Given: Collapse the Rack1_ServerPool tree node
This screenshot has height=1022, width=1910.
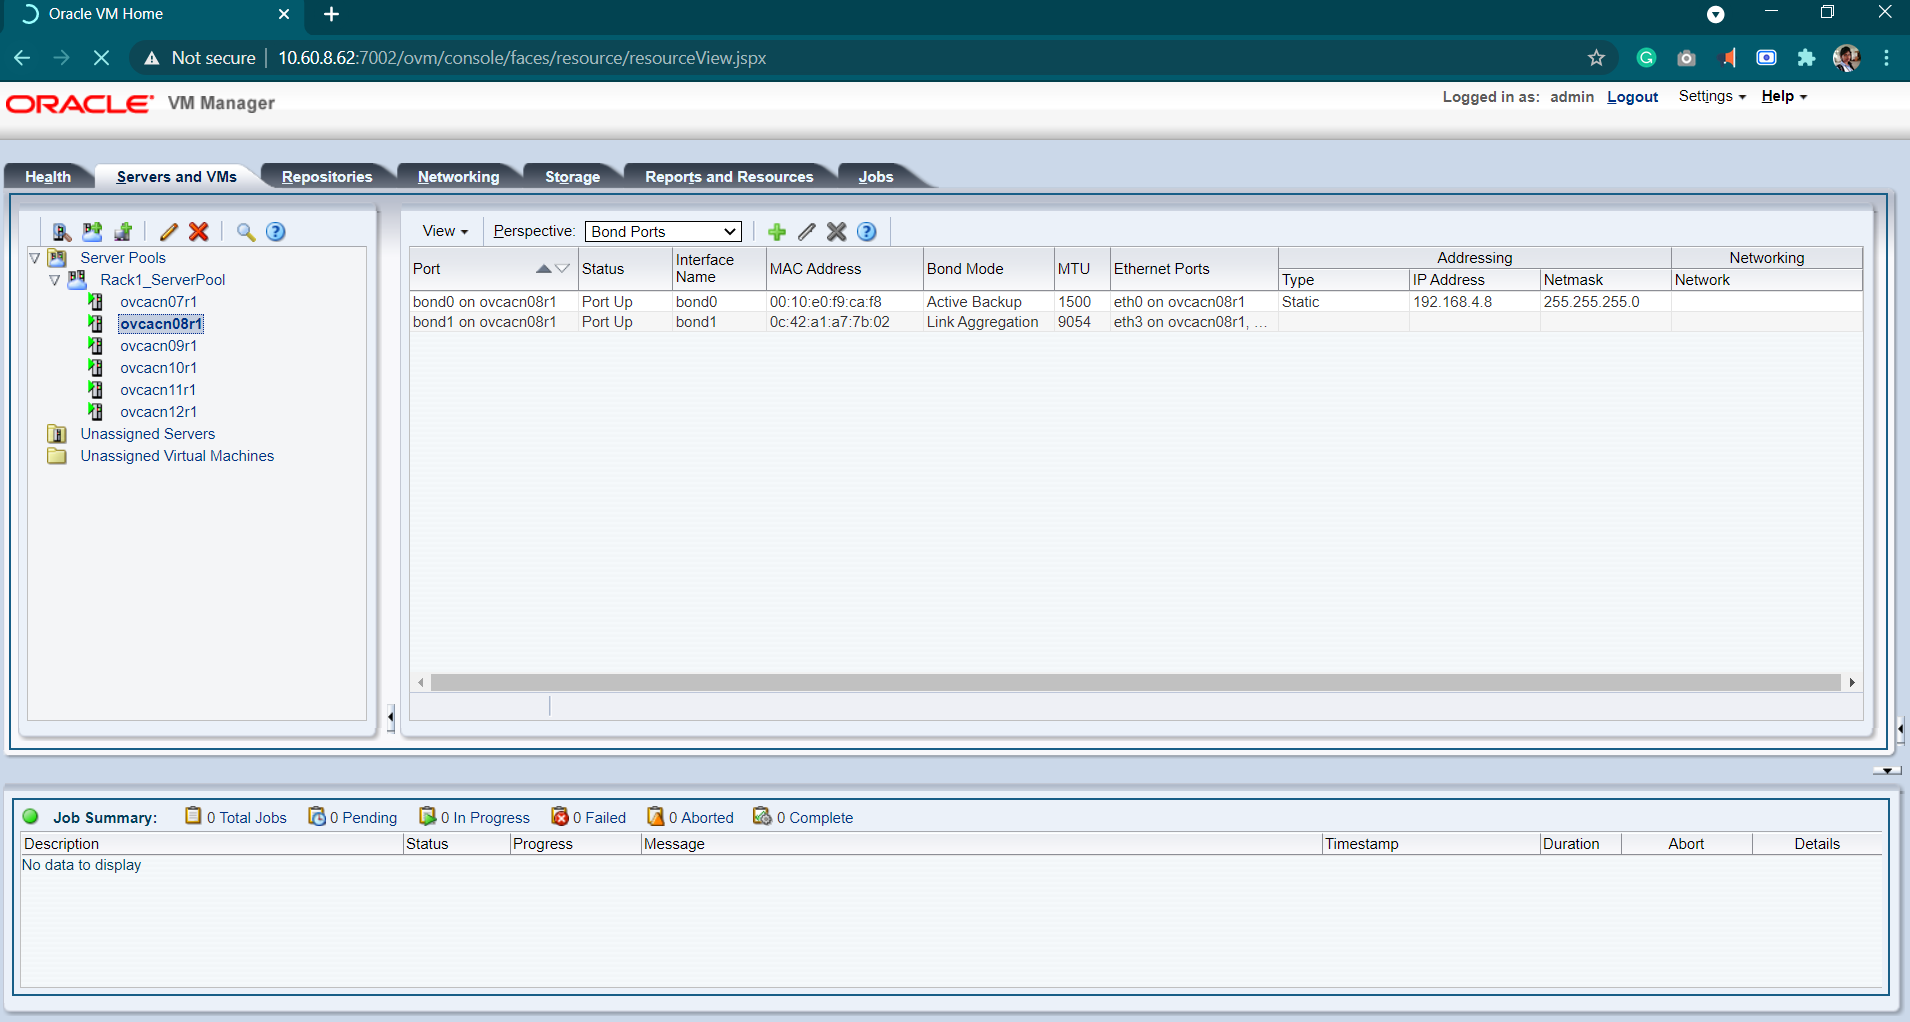Looking at the screenshot, I should 55,280.
